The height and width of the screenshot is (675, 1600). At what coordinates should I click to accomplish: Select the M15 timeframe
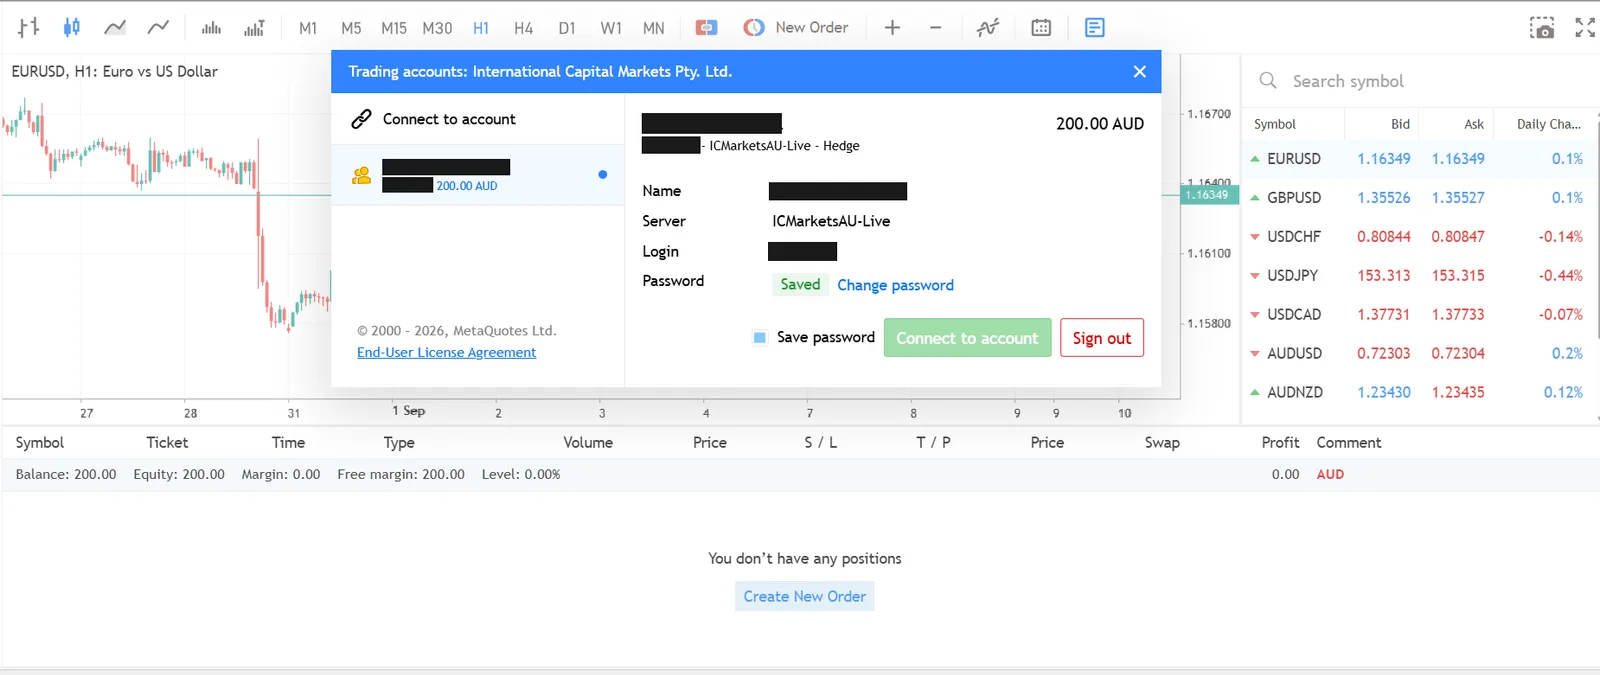394,28
